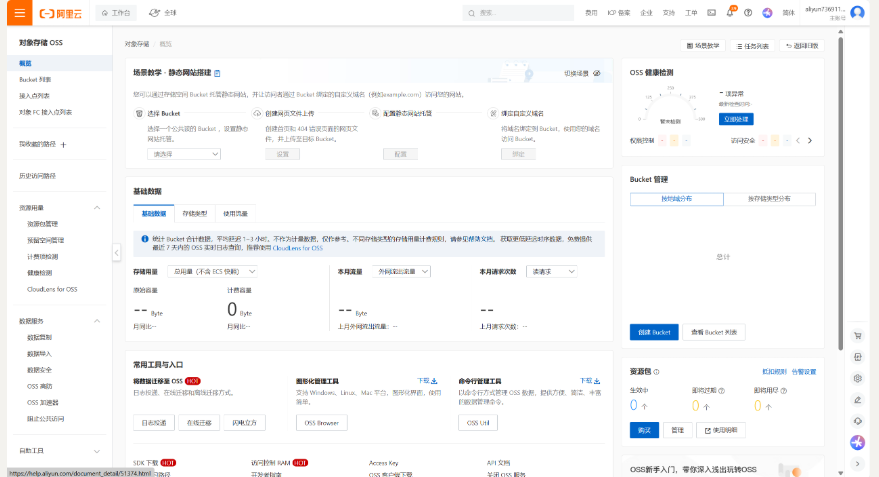Click the 购买 button in resource pack

tap(644, 430)
